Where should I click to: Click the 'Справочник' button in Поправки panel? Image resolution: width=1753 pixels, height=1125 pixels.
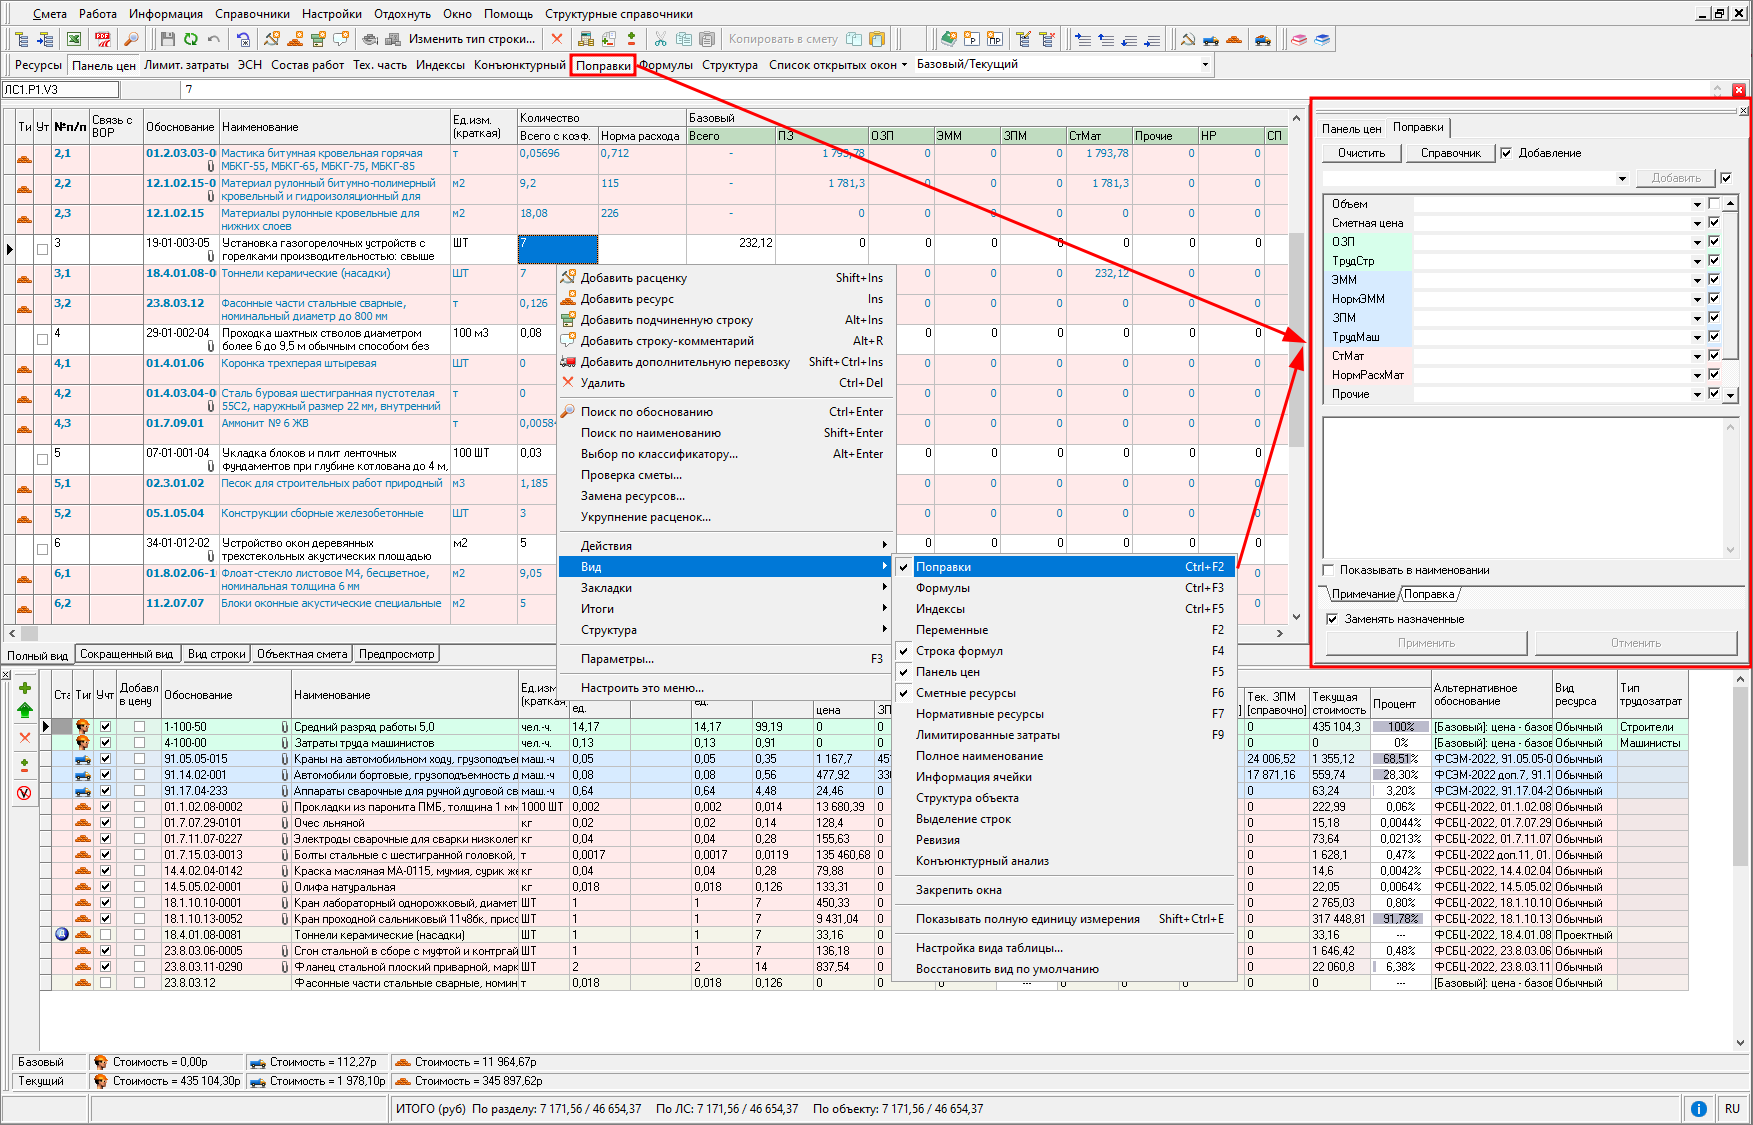1450,153
